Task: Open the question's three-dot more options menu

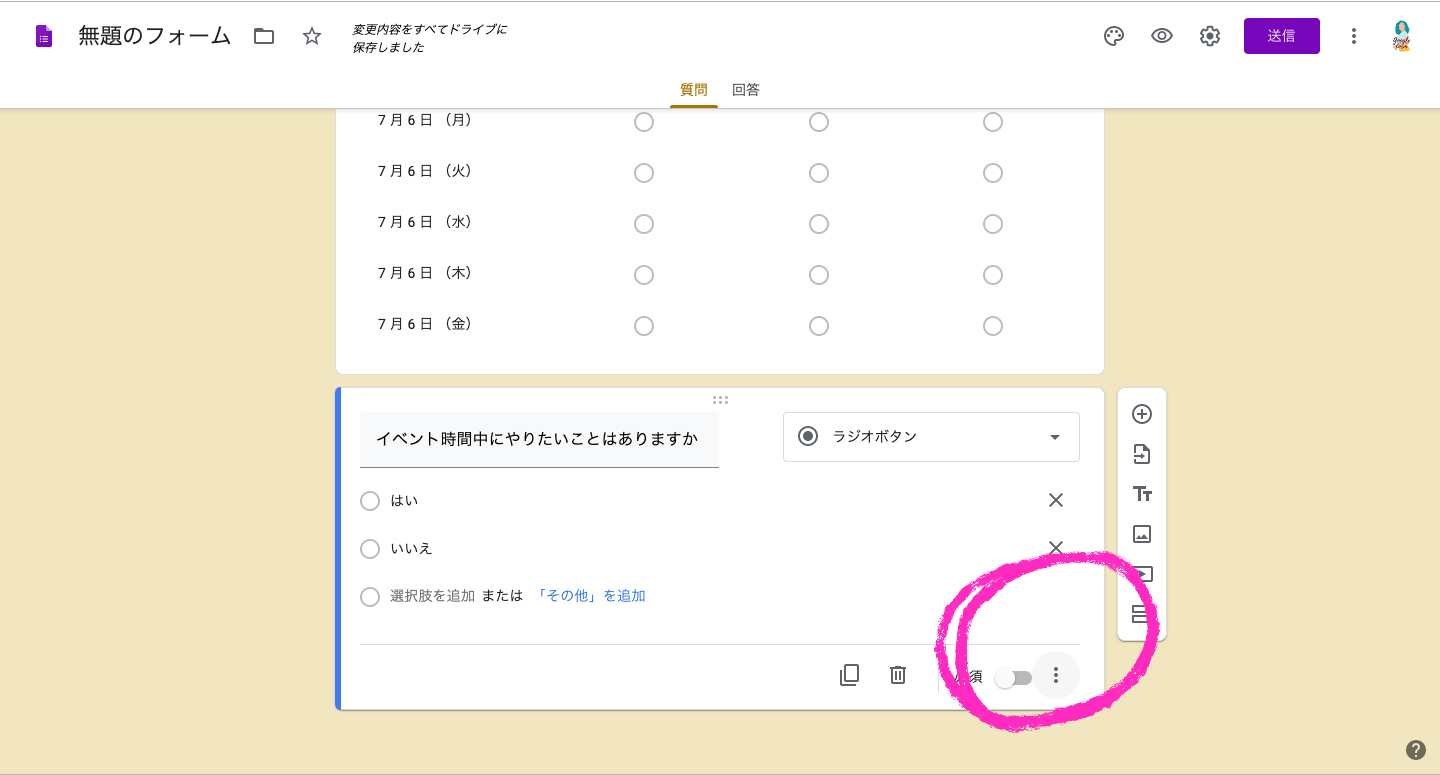Action: (x=1055, y=676)
